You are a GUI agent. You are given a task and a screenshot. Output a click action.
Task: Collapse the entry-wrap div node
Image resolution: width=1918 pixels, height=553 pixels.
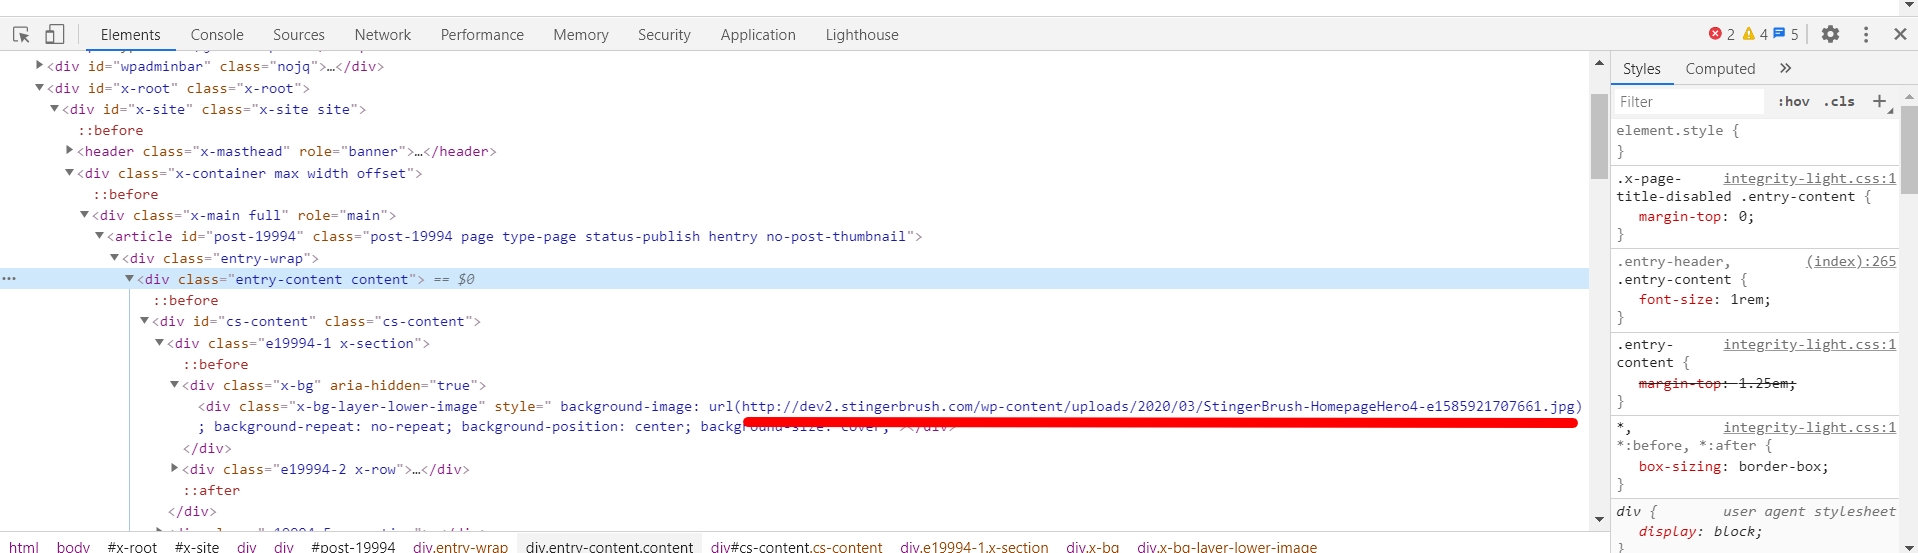click(115, 257)
